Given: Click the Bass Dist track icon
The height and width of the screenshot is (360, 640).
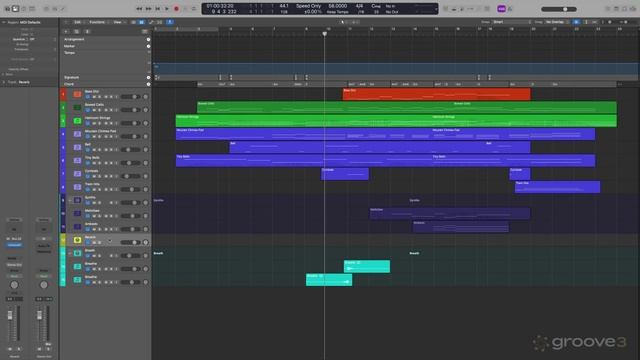Looking at the screenshot, I should (77, 94).
